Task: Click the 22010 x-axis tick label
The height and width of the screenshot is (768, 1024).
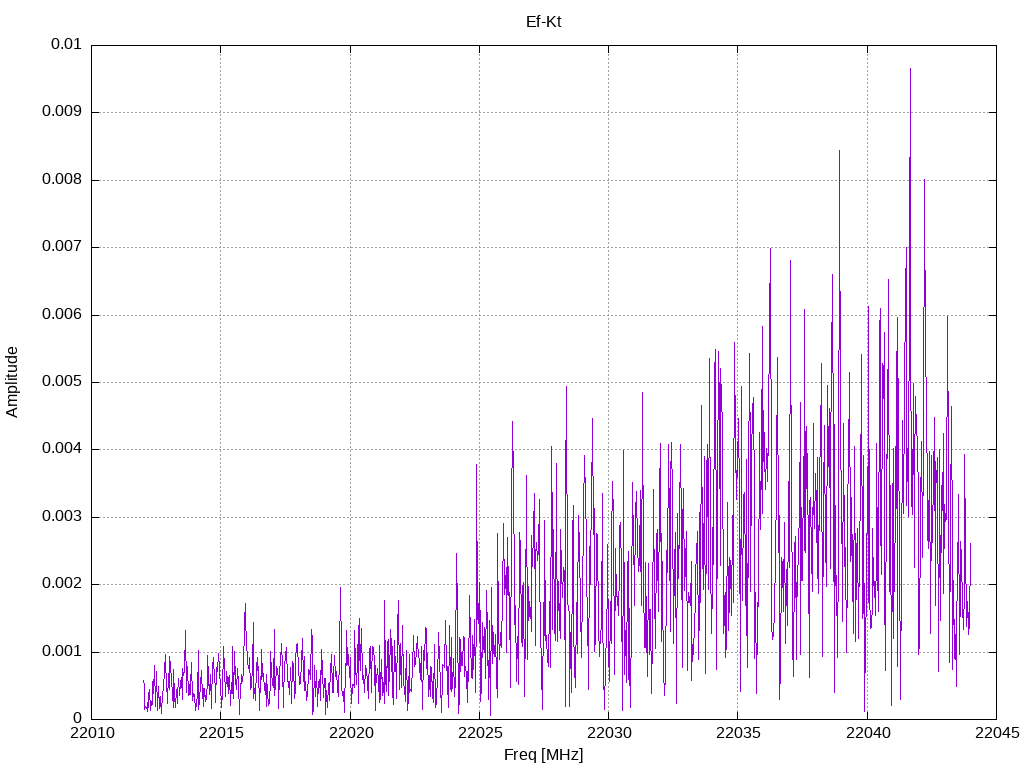Action: click(91, 734)
